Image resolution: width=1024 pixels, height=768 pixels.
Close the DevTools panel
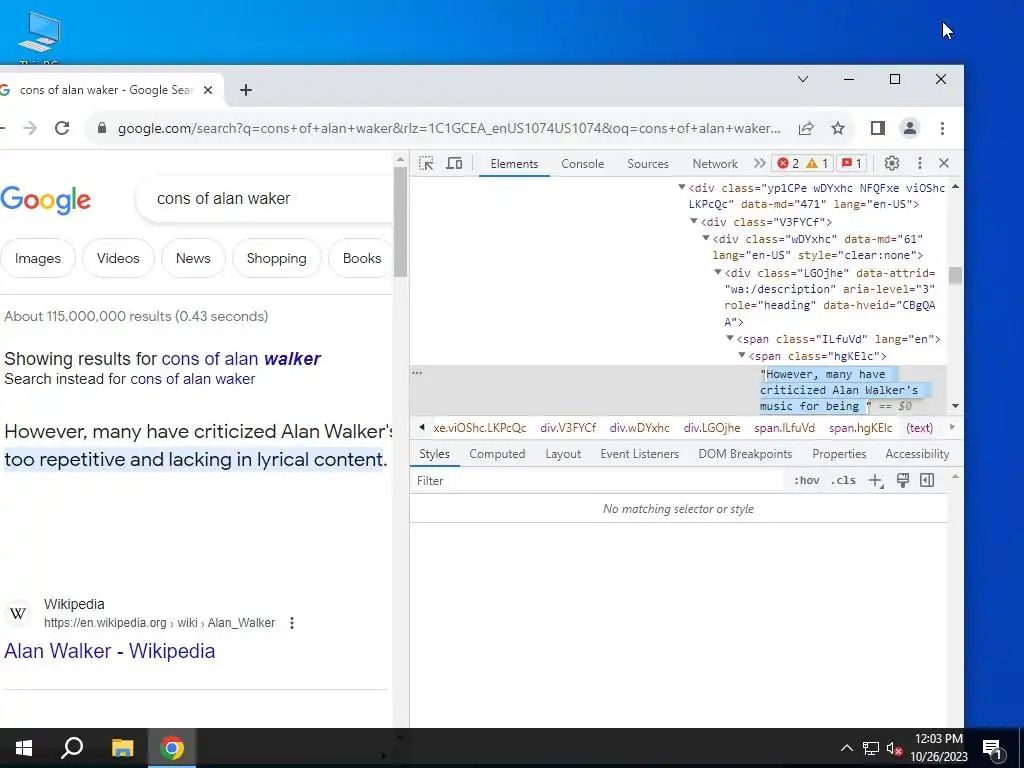pos(944,163)
